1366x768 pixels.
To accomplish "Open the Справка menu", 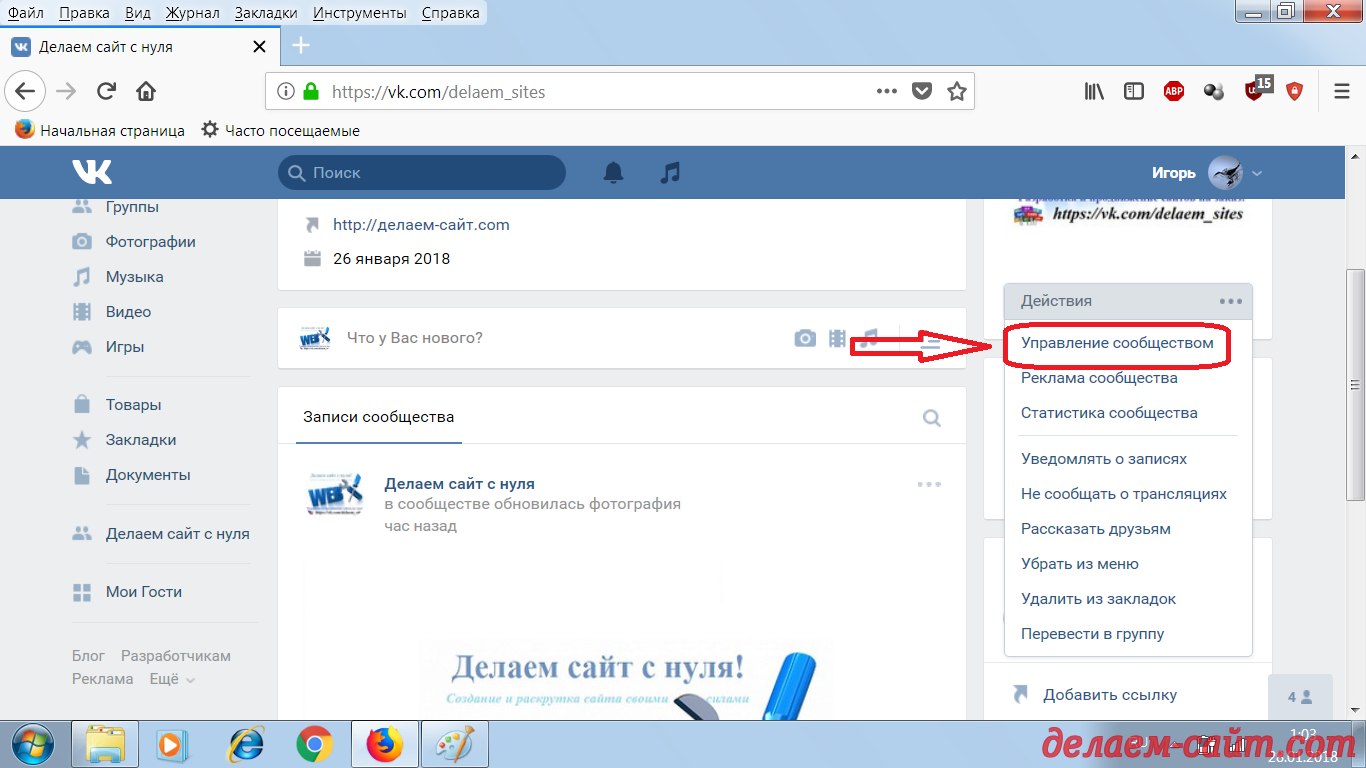I will click(x=450, y=13).
